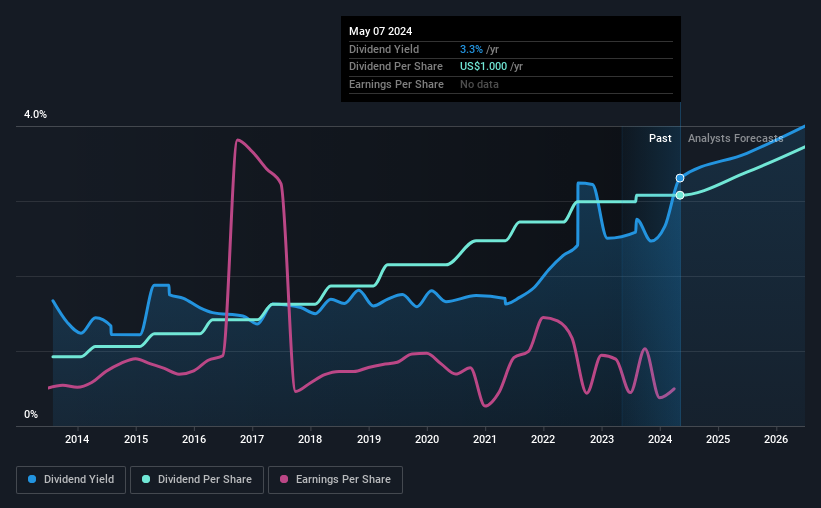The width and height of the screenshot is (821, 508).
Task: Click the teal Dividend Per Share legend dot
Action: point(145,480)
